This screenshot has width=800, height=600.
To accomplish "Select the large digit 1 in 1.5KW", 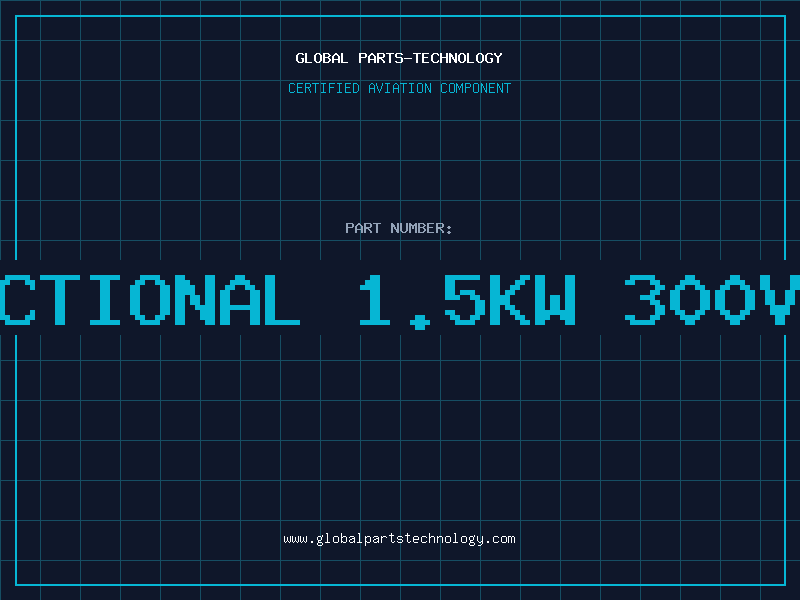I will (x=374, y=300).
